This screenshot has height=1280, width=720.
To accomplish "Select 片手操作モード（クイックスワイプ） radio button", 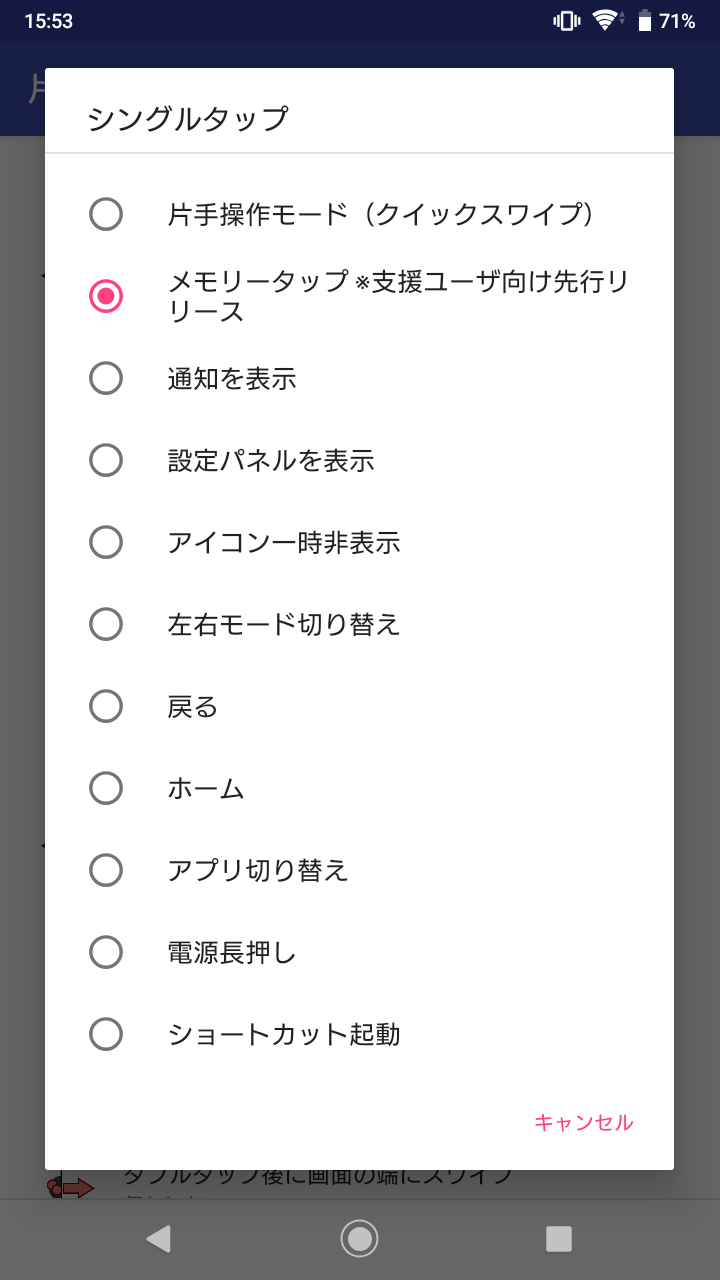I will point(106,214).
